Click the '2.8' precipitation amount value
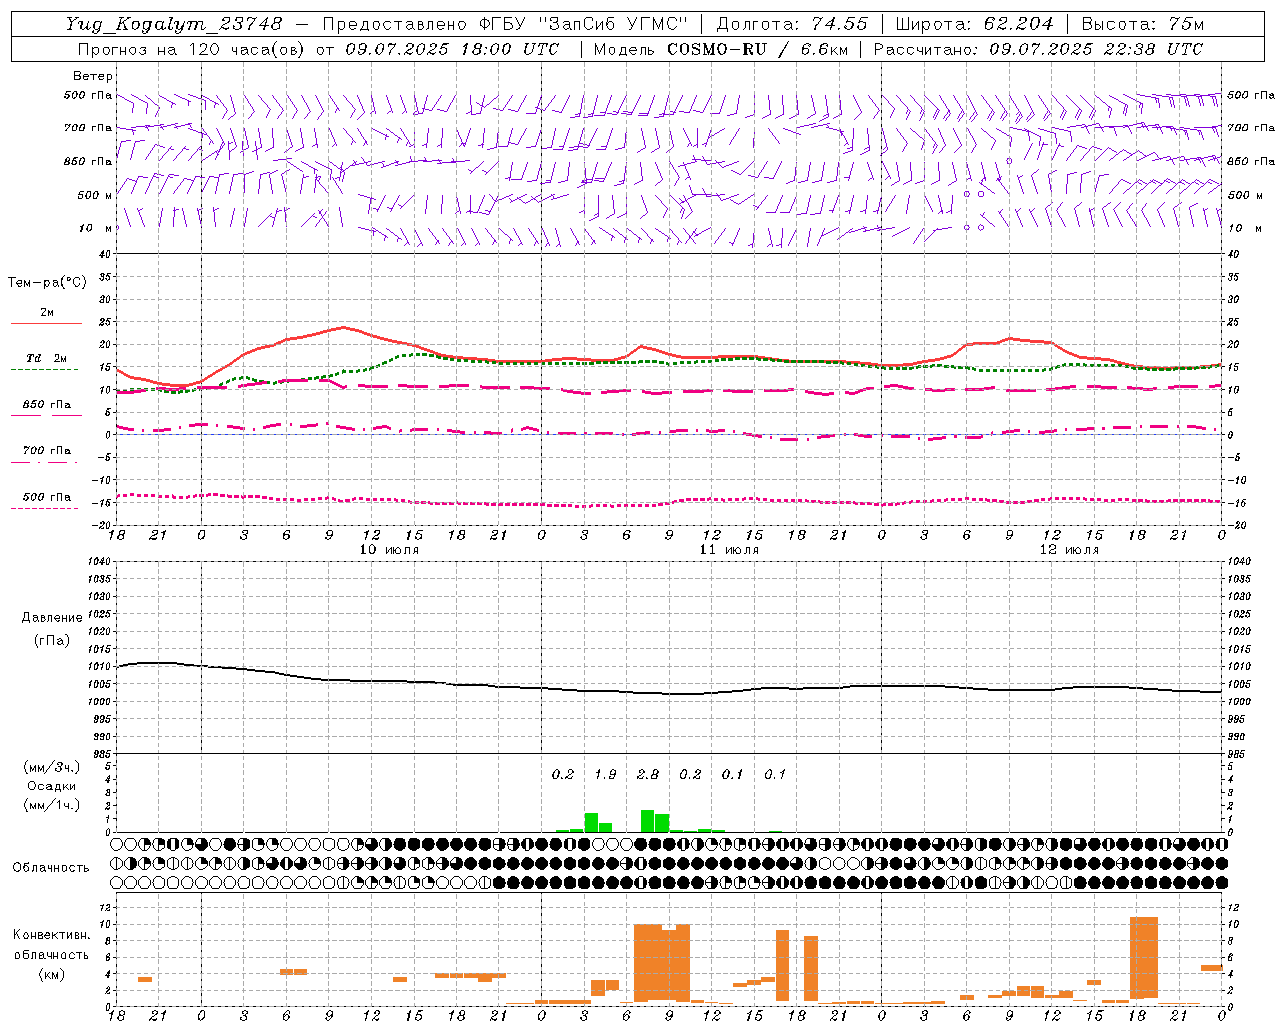 point(648,774)
